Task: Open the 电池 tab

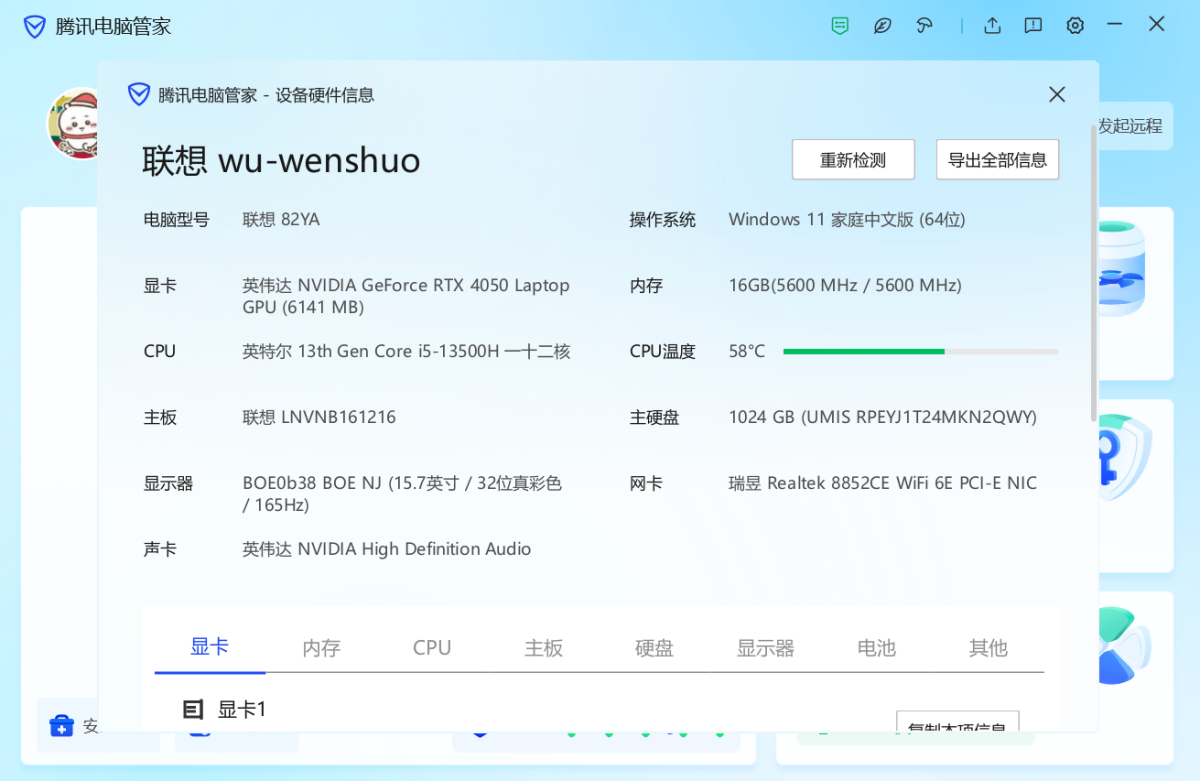Action: pyautogui.click(x=876, y=648)
